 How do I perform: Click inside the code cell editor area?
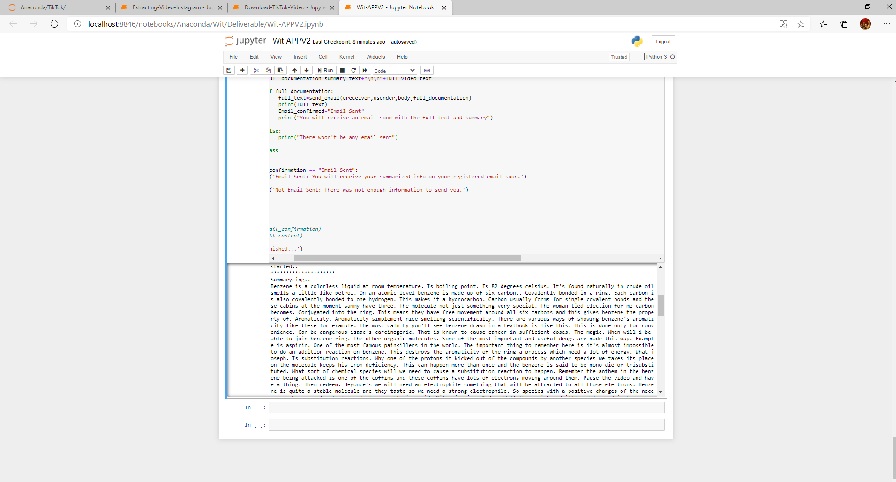coord(467,166)
